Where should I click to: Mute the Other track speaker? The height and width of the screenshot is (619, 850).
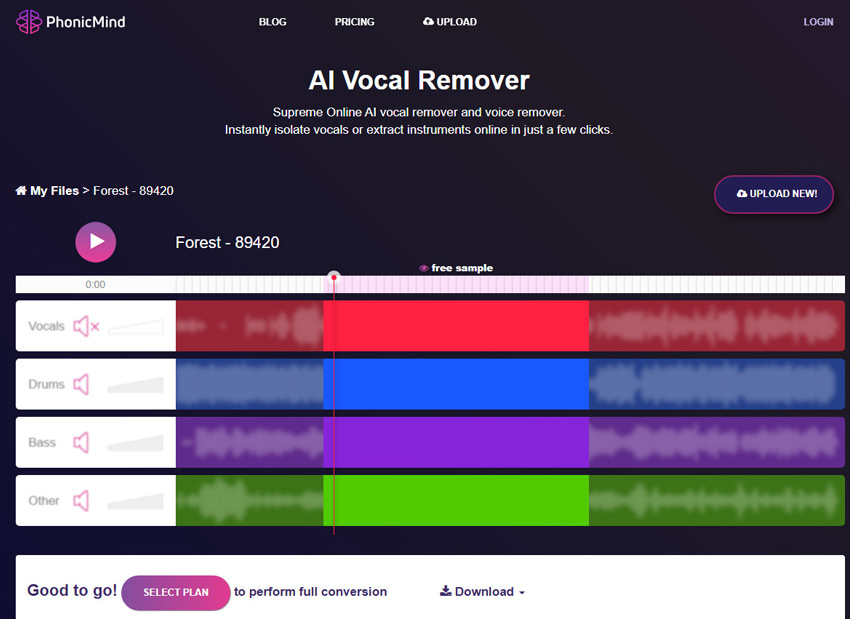click(x=81, y=501)
